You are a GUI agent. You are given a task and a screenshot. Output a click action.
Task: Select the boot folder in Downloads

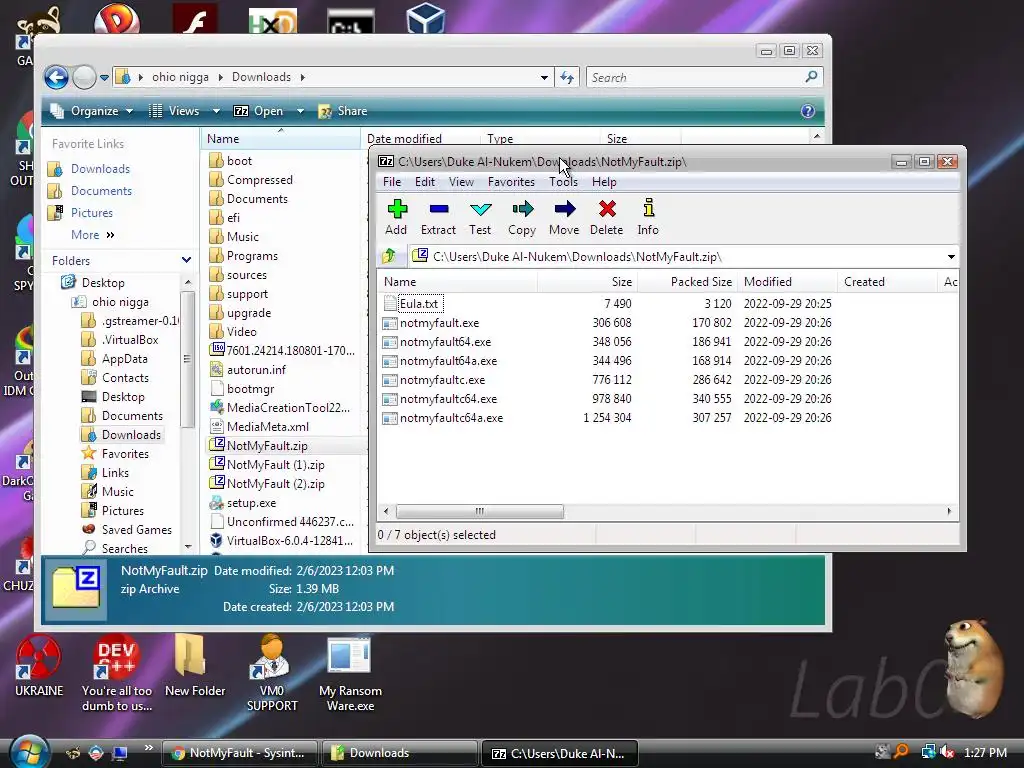[239, 161]
